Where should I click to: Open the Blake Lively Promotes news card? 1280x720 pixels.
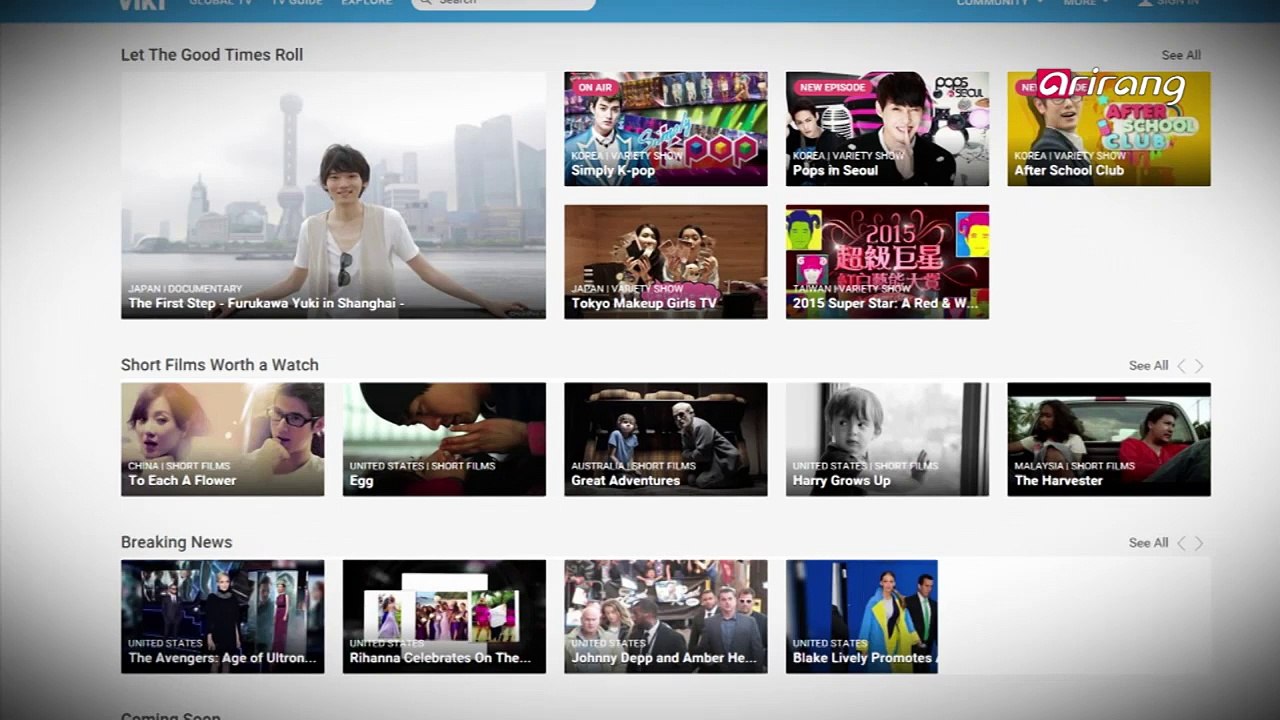click(x=862, y=616)
